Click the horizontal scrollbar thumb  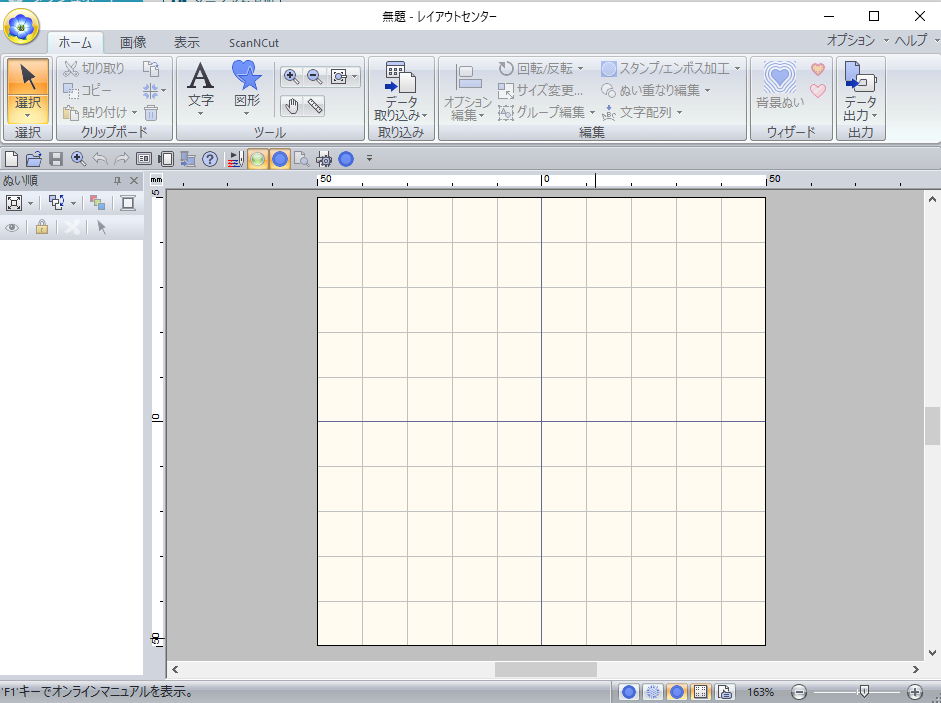pyautogui.click(x=545, y=669)
